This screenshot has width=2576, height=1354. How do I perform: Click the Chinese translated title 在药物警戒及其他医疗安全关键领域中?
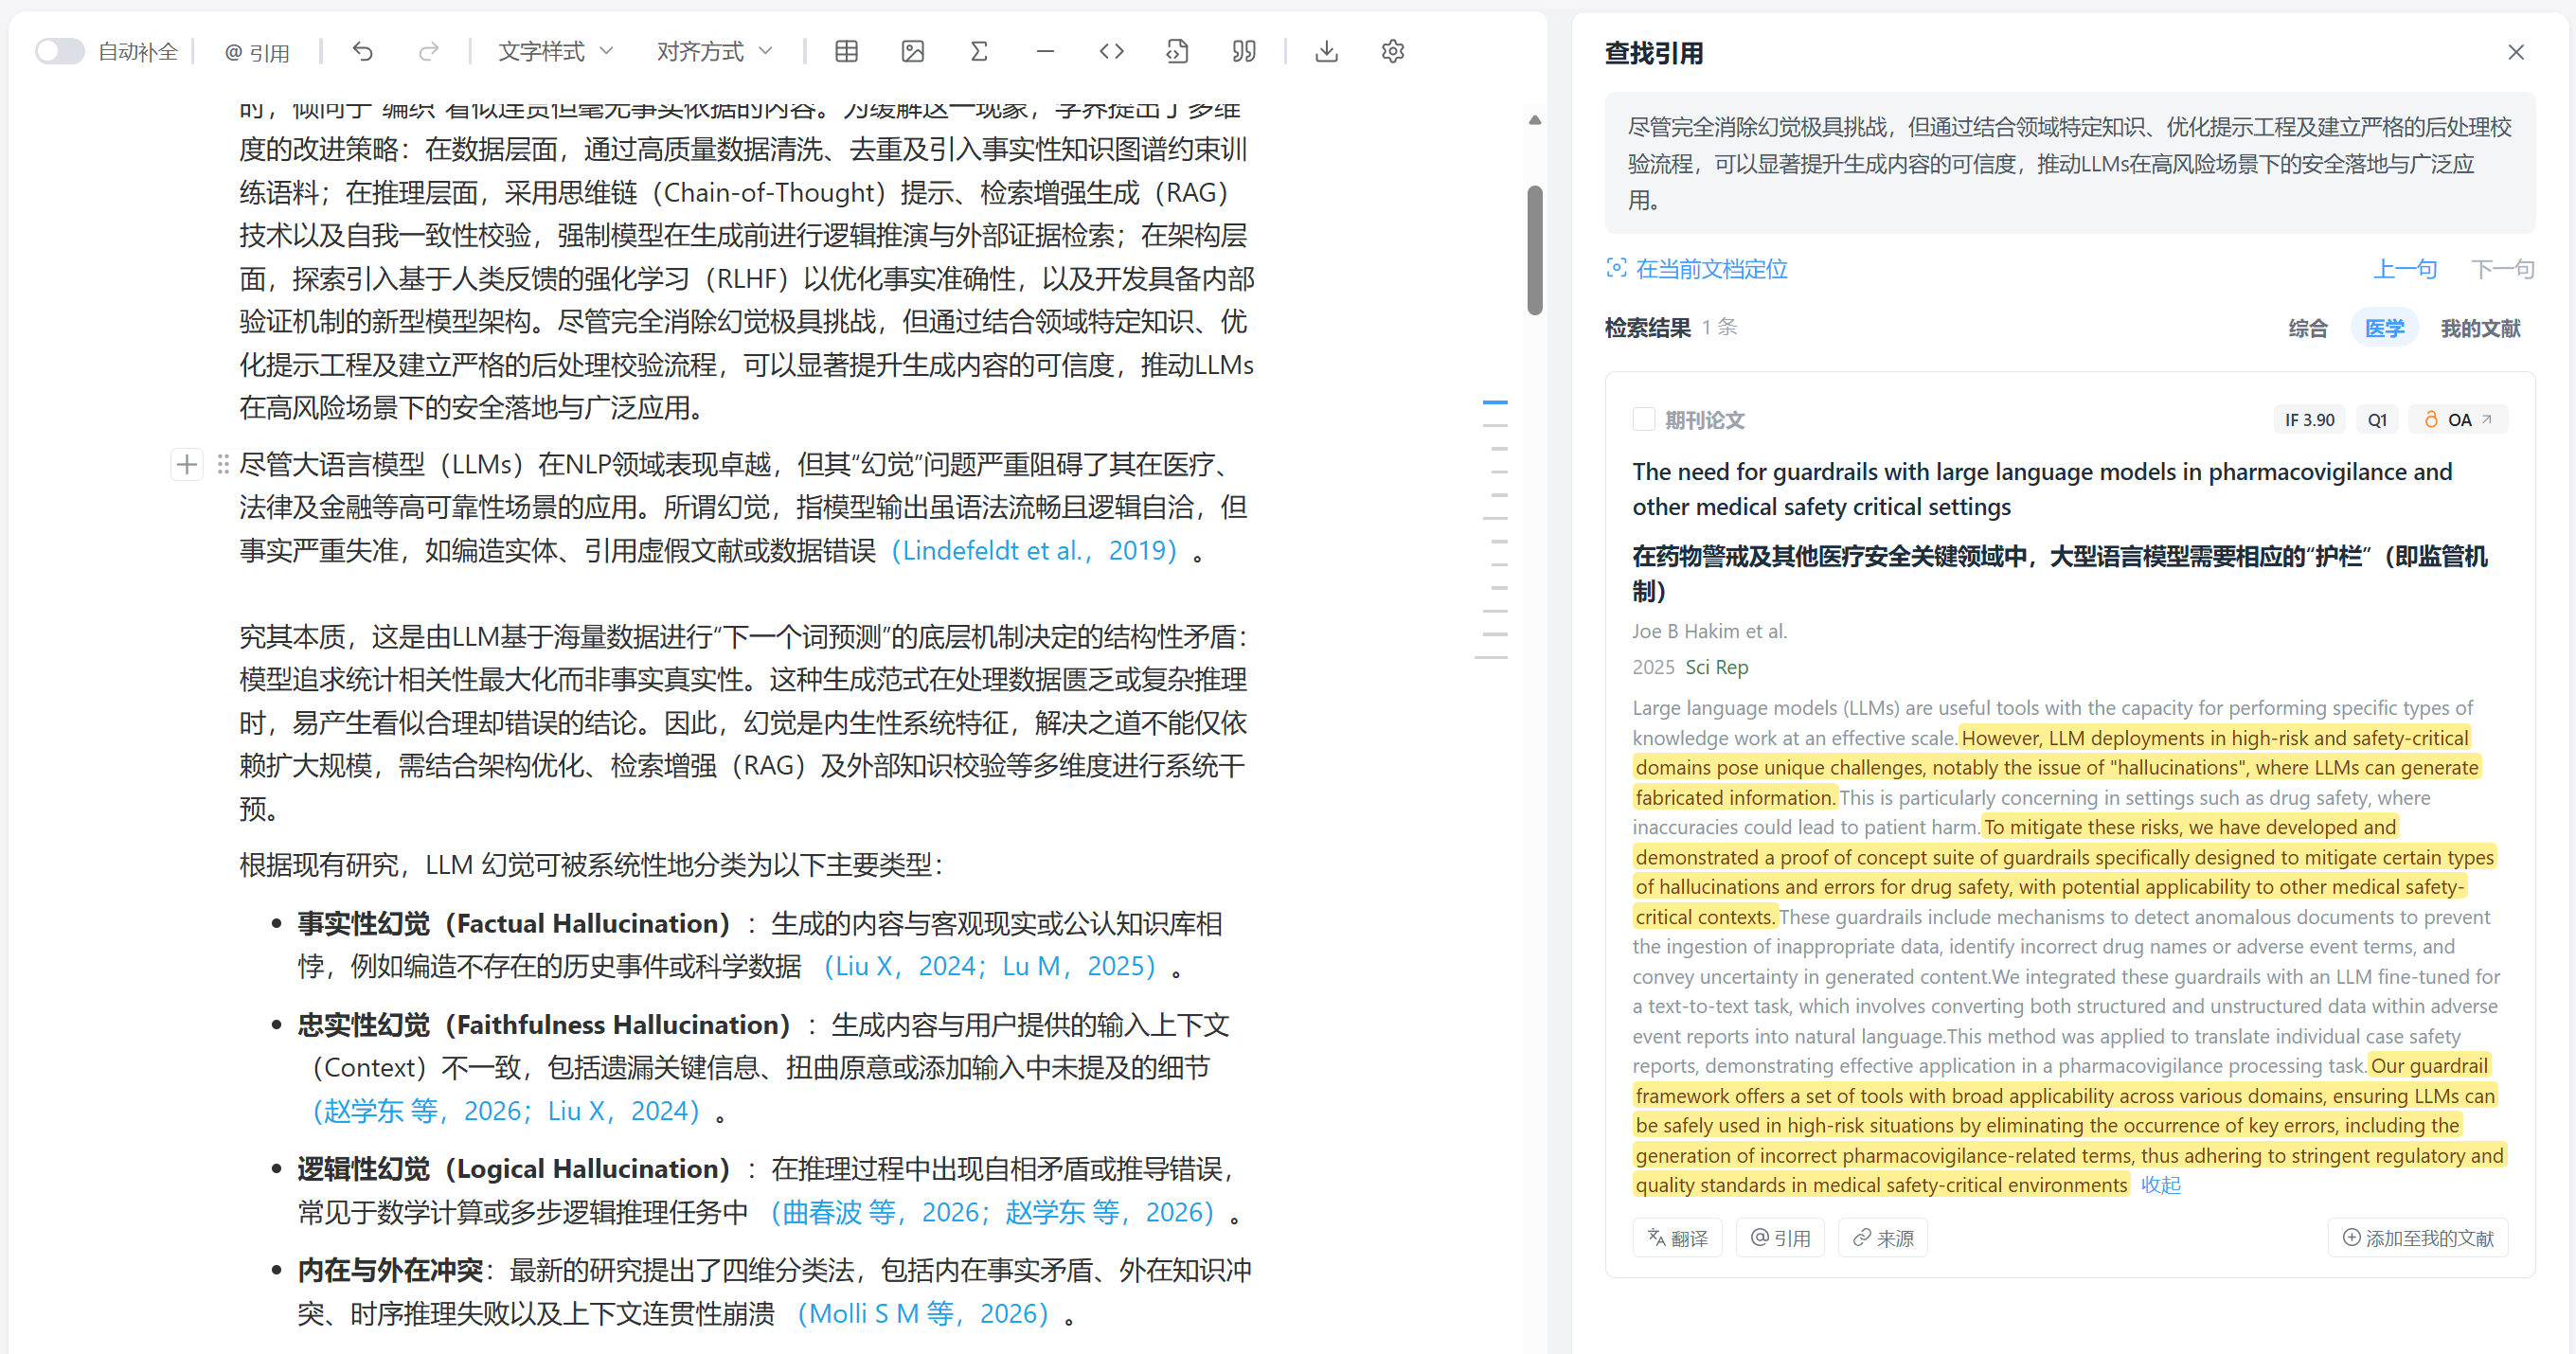[2059, 573]
